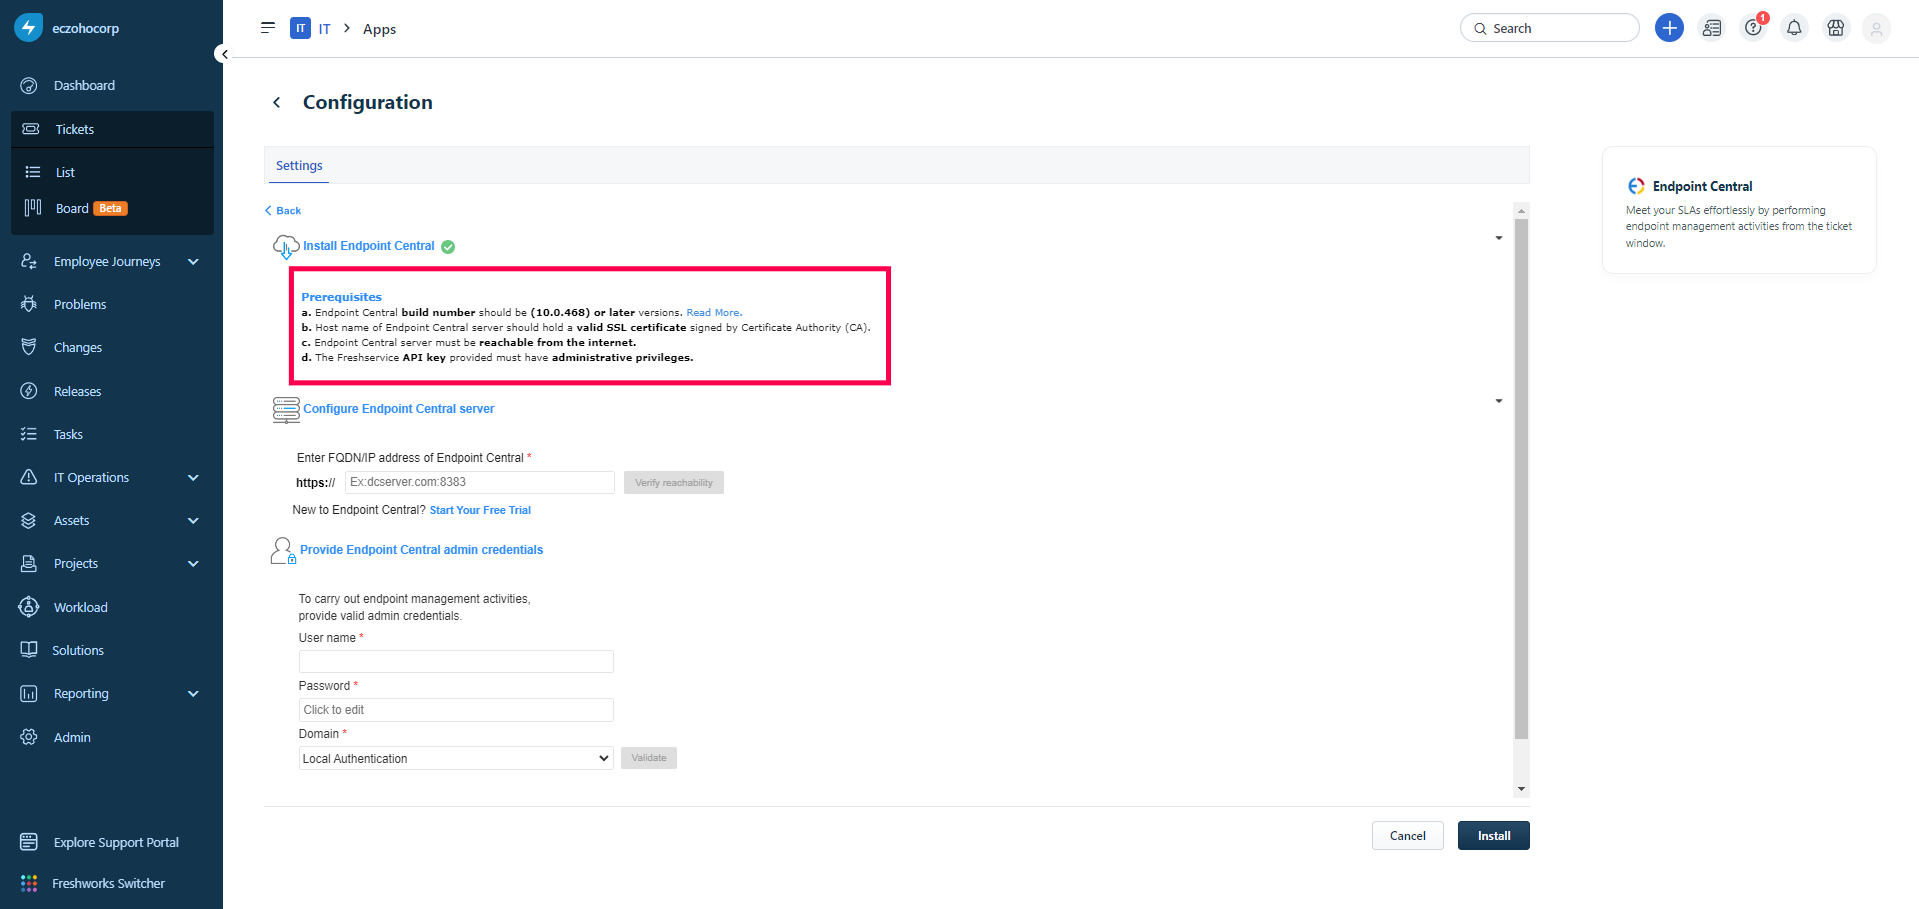The height and width of the screenshot is (909, 1919).
Task: Click the vertical scrollbar in configuration panel
Action: tap(1521, 480)
